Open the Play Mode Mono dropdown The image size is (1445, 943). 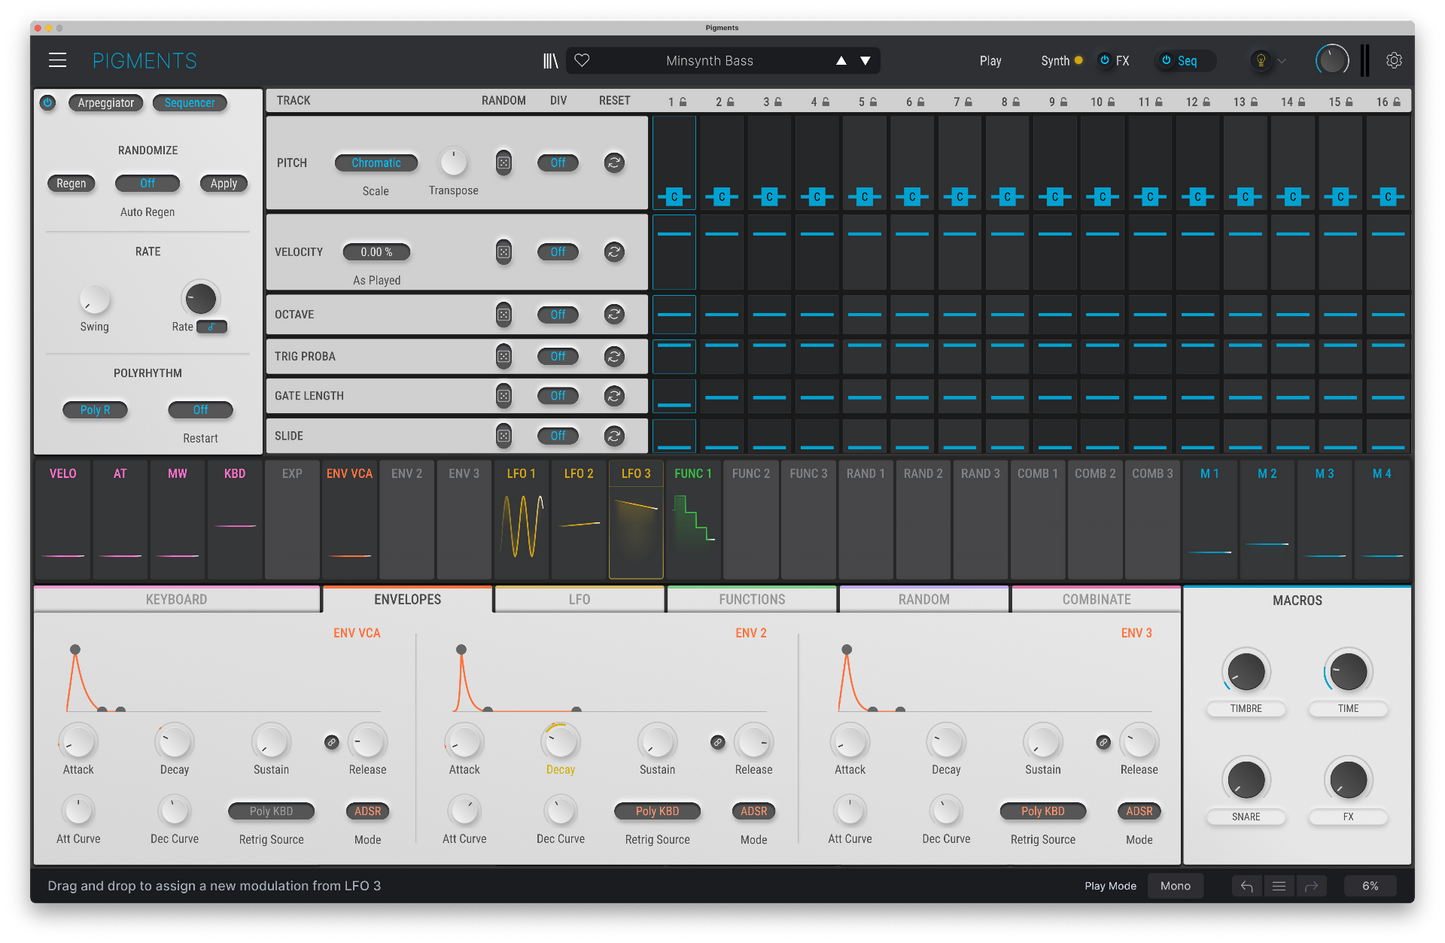tap(1175, 886)
